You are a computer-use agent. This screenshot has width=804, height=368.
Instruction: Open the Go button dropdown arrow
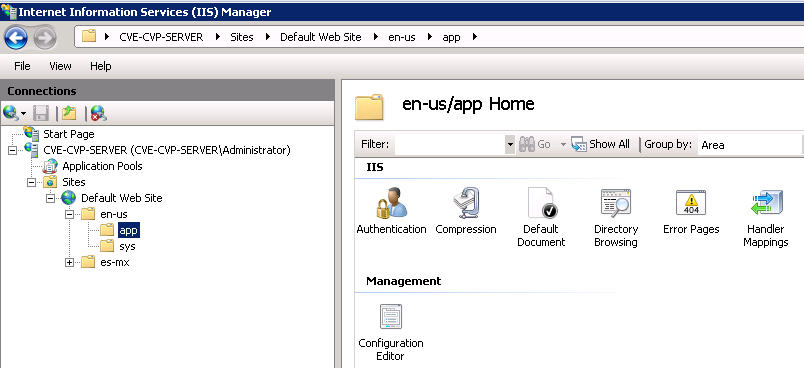[x=562, y=145]
